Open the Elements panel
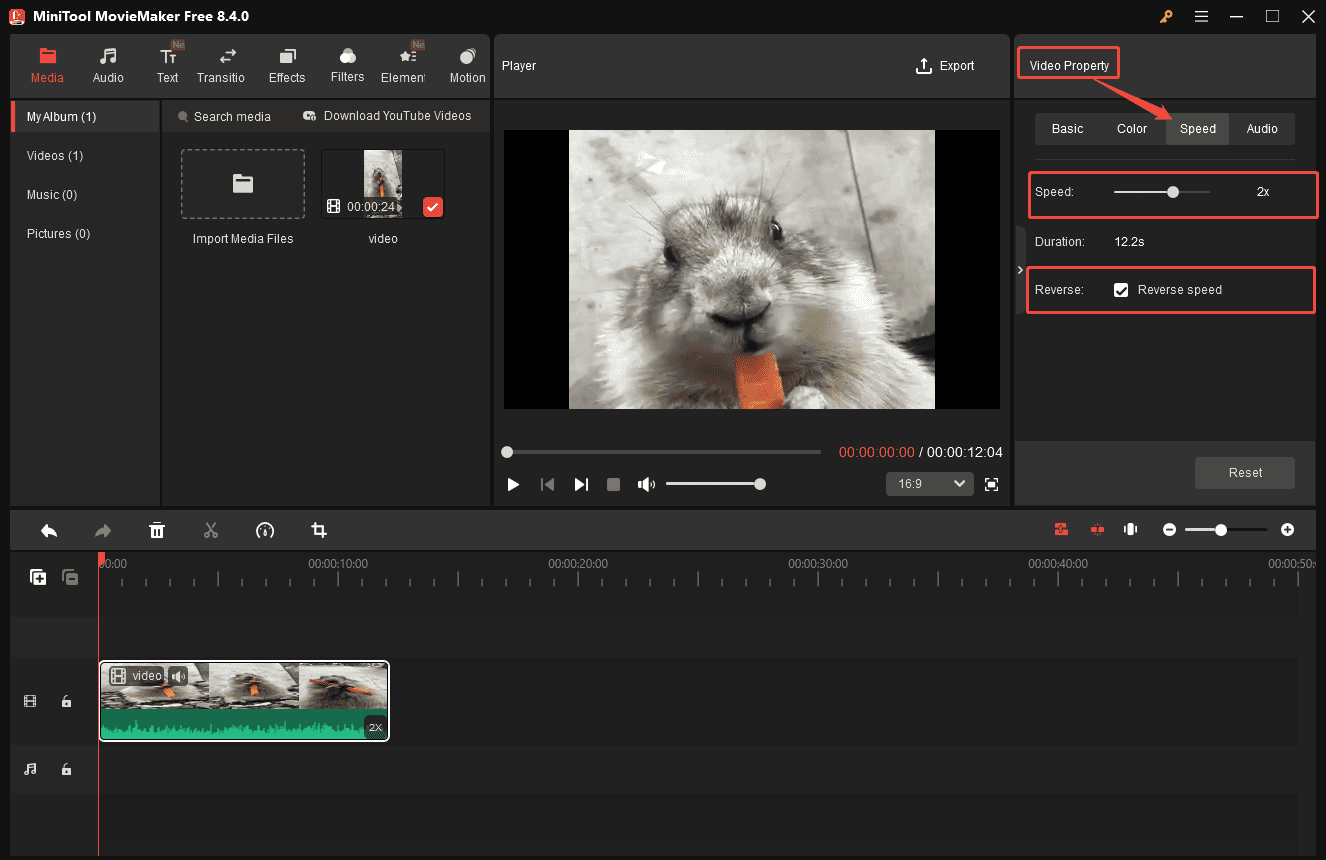 405,64
